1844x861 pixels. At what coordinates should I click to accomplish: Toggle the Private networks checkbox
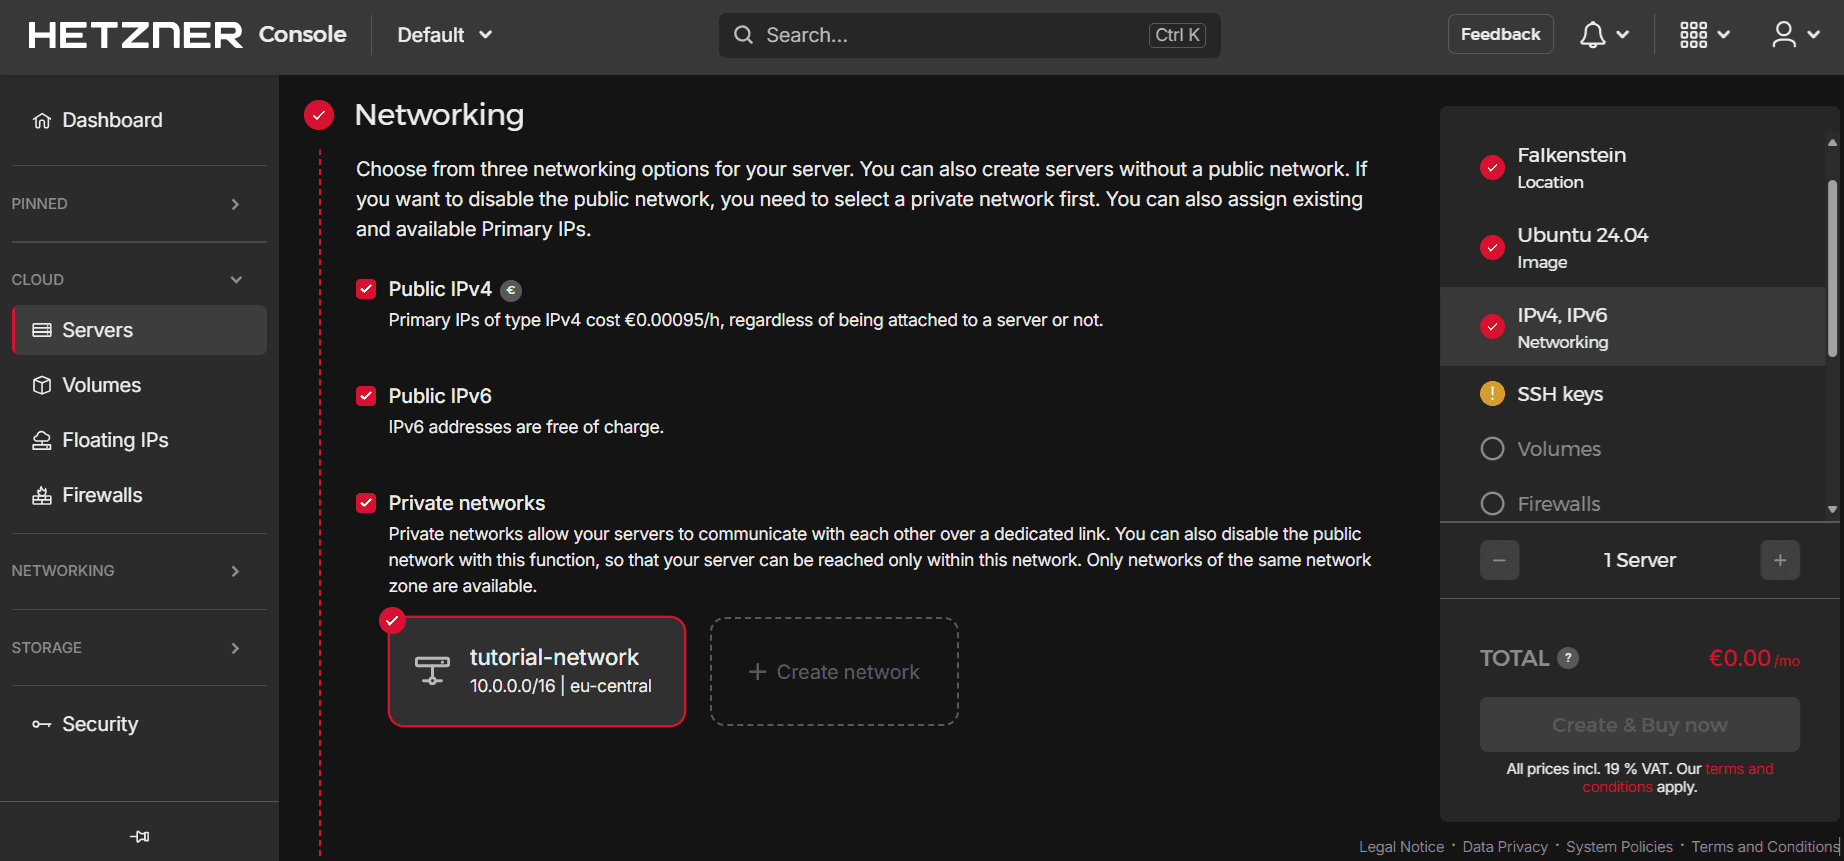[x=366, y=503]
